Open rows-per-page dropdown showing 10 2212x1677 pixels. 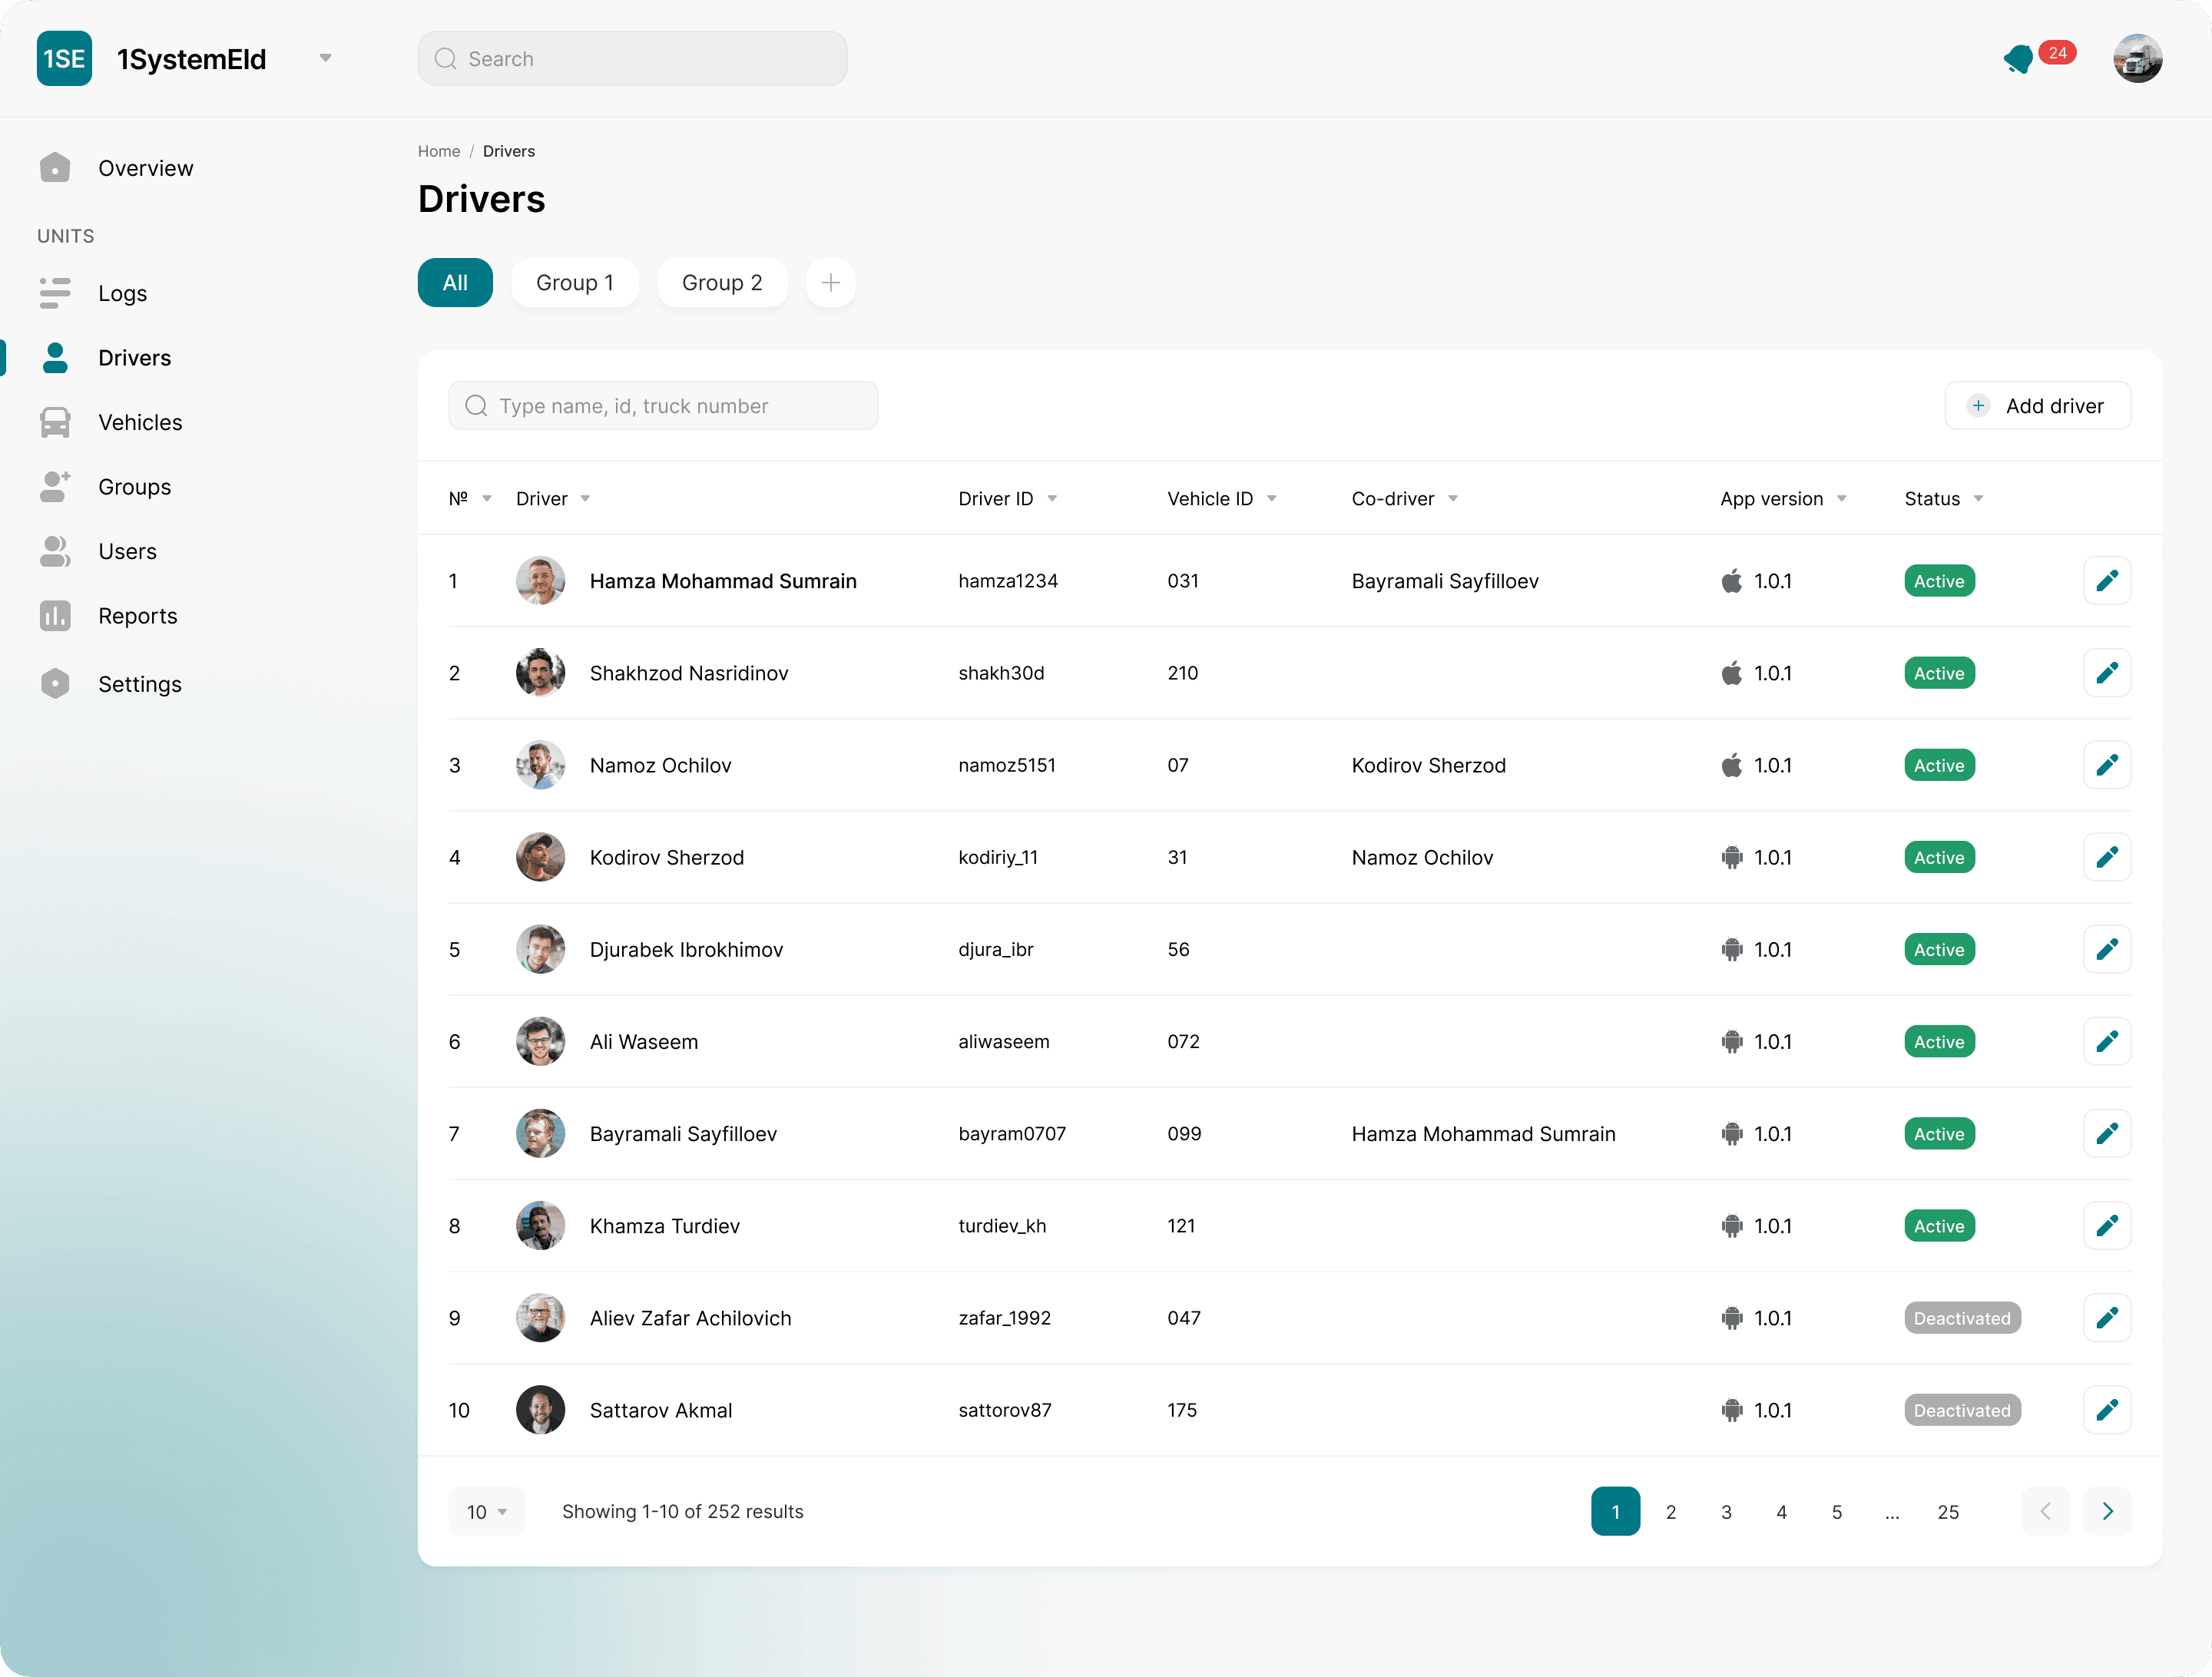pyautogui.click(x=487, y=1511)
